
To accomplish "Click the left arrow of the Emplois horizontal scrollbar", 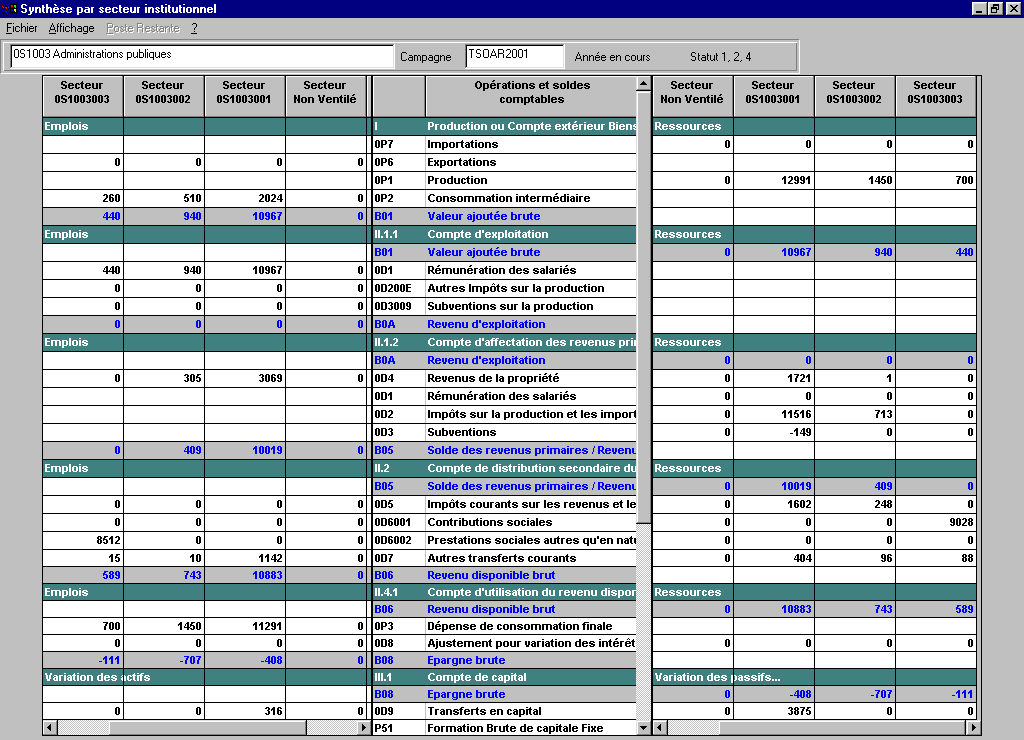I will [x=50, y=728].
